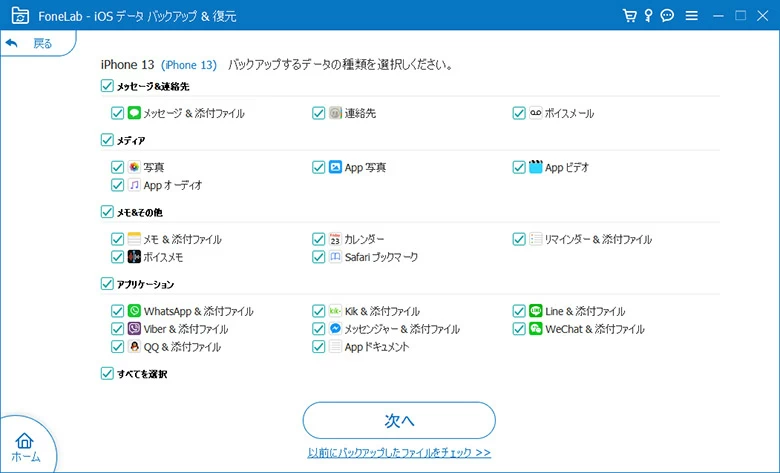Toggle the アプリケーション group checkbox
The width and height of the screenshot is (780, 473).
(107, 284)
